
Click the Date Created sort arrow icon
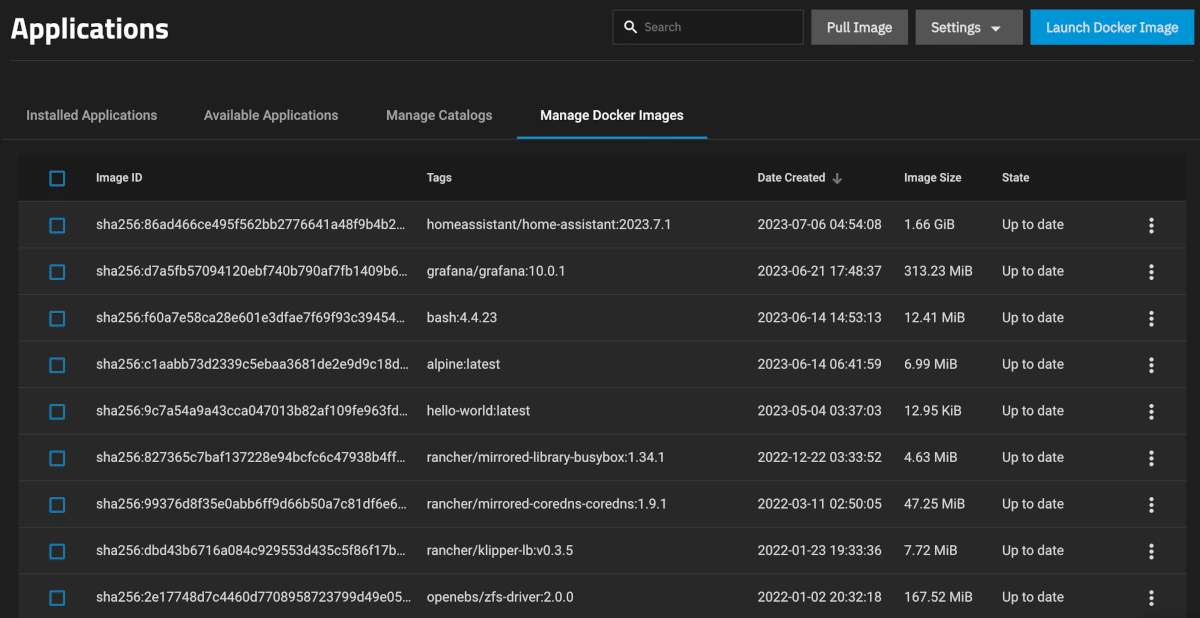pyautogui.click(x=837, y=178)
